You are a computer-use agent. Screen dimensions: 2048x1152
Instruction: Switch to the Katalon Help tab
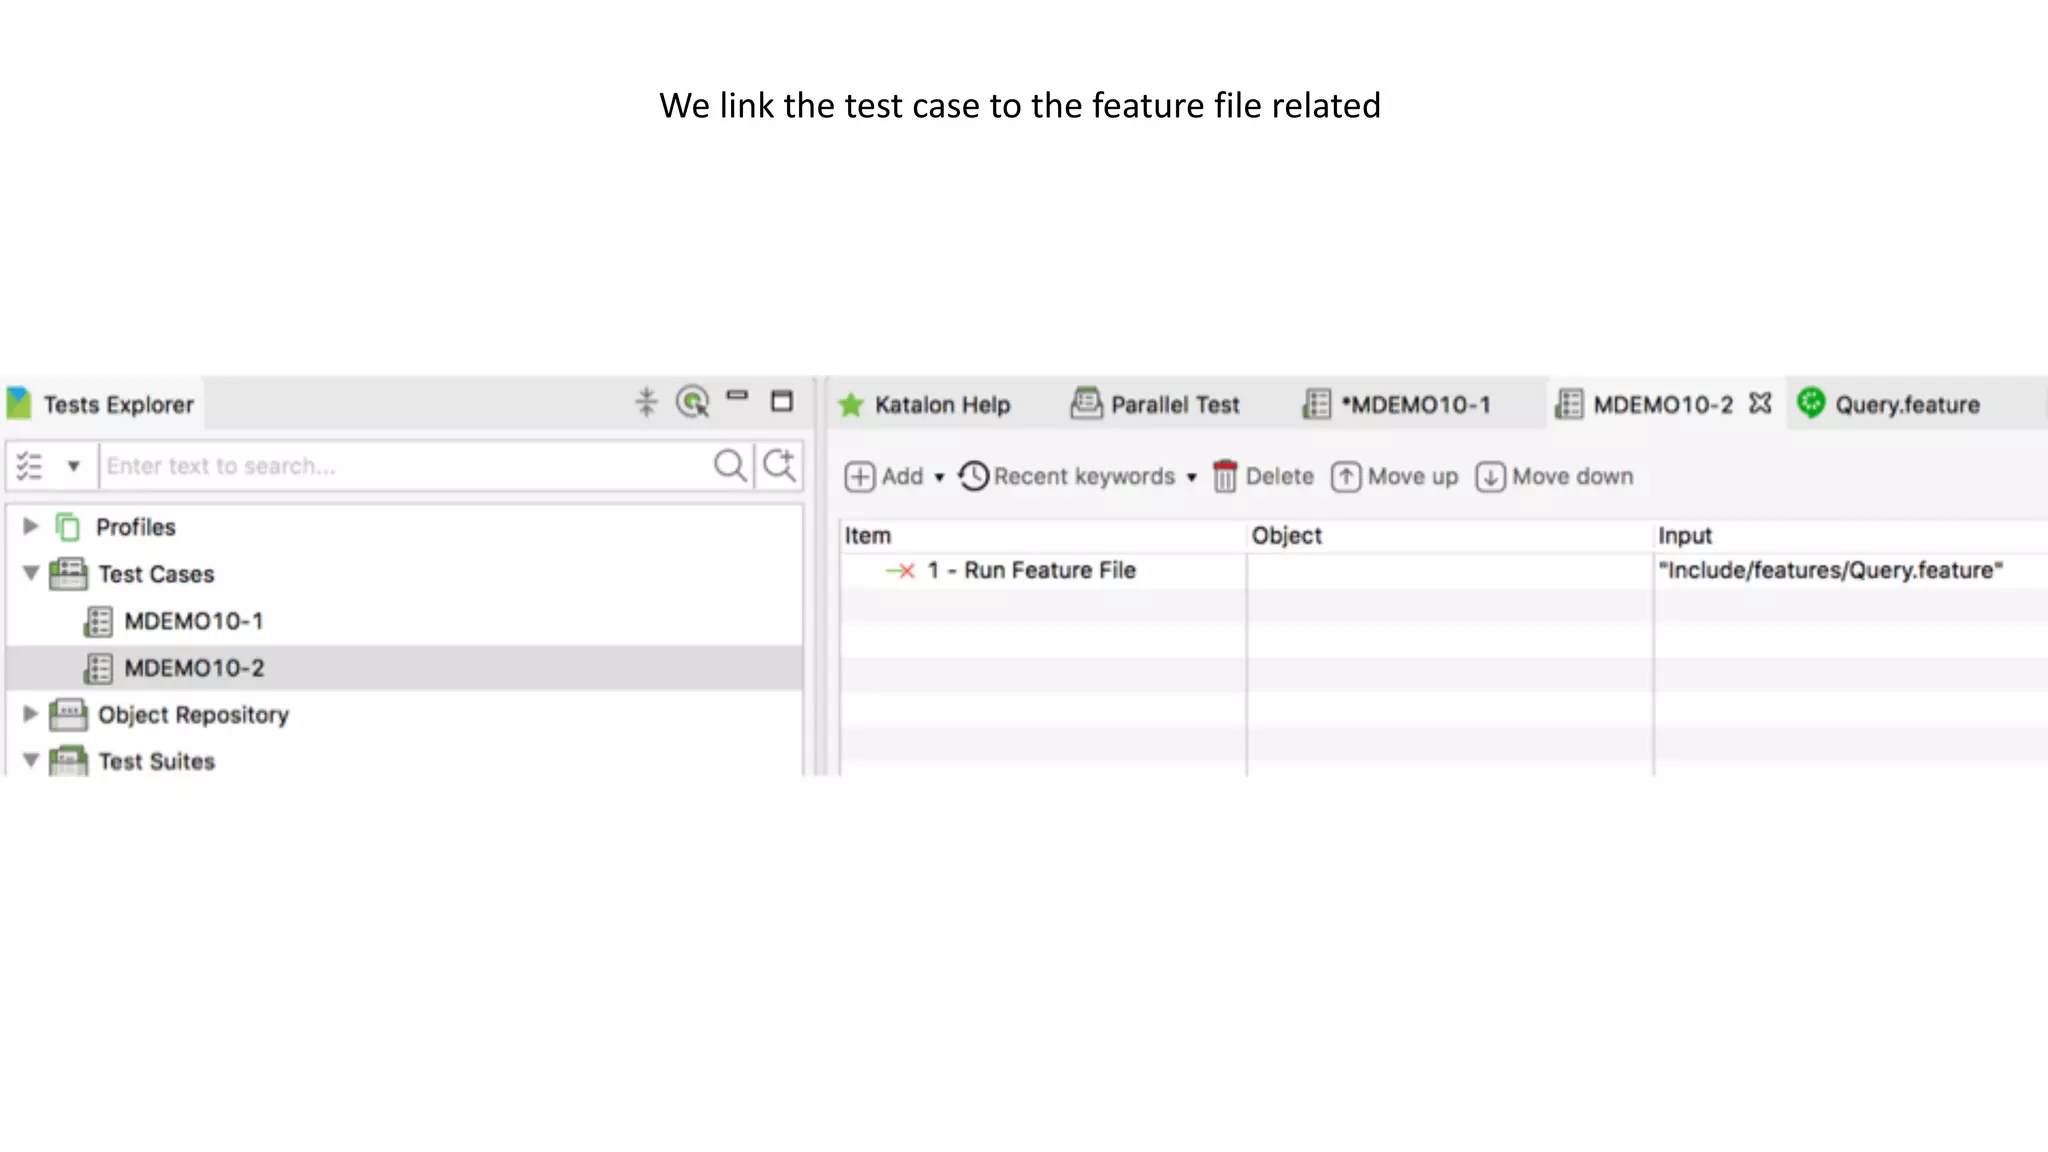[x=942, y=405]
